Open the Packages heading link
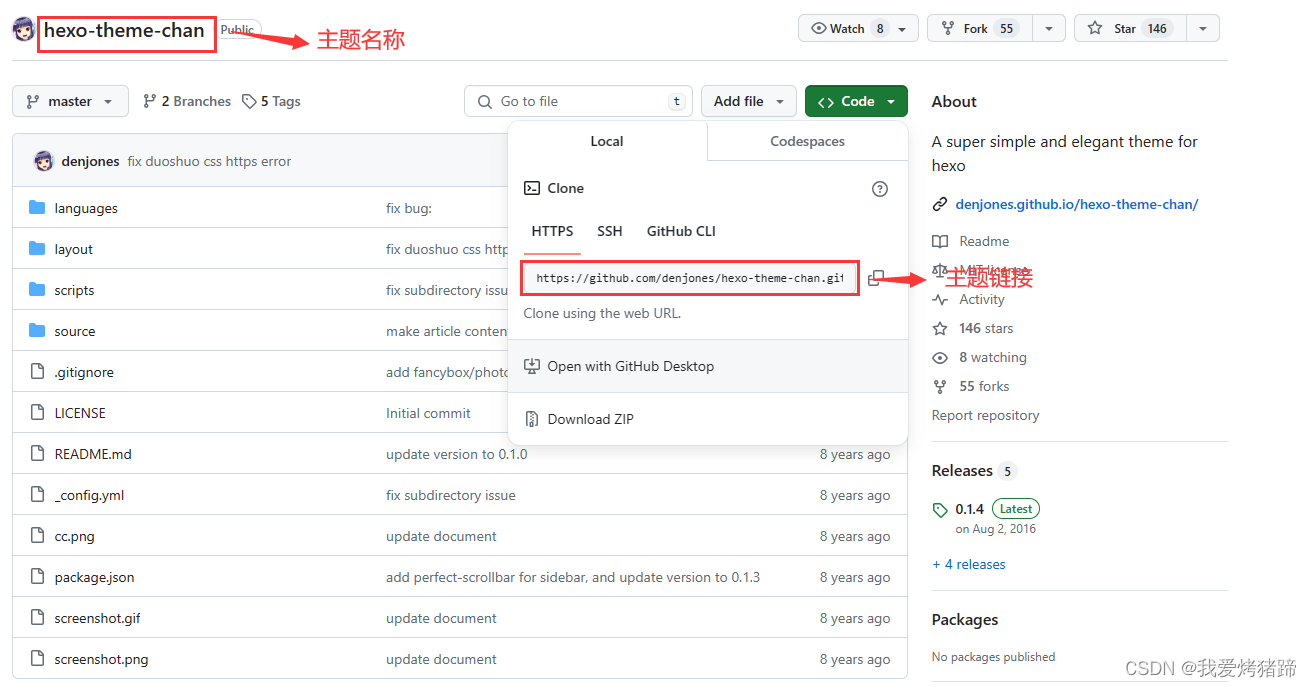This screenshot has height=687, width=1312. tap(965, 620)
